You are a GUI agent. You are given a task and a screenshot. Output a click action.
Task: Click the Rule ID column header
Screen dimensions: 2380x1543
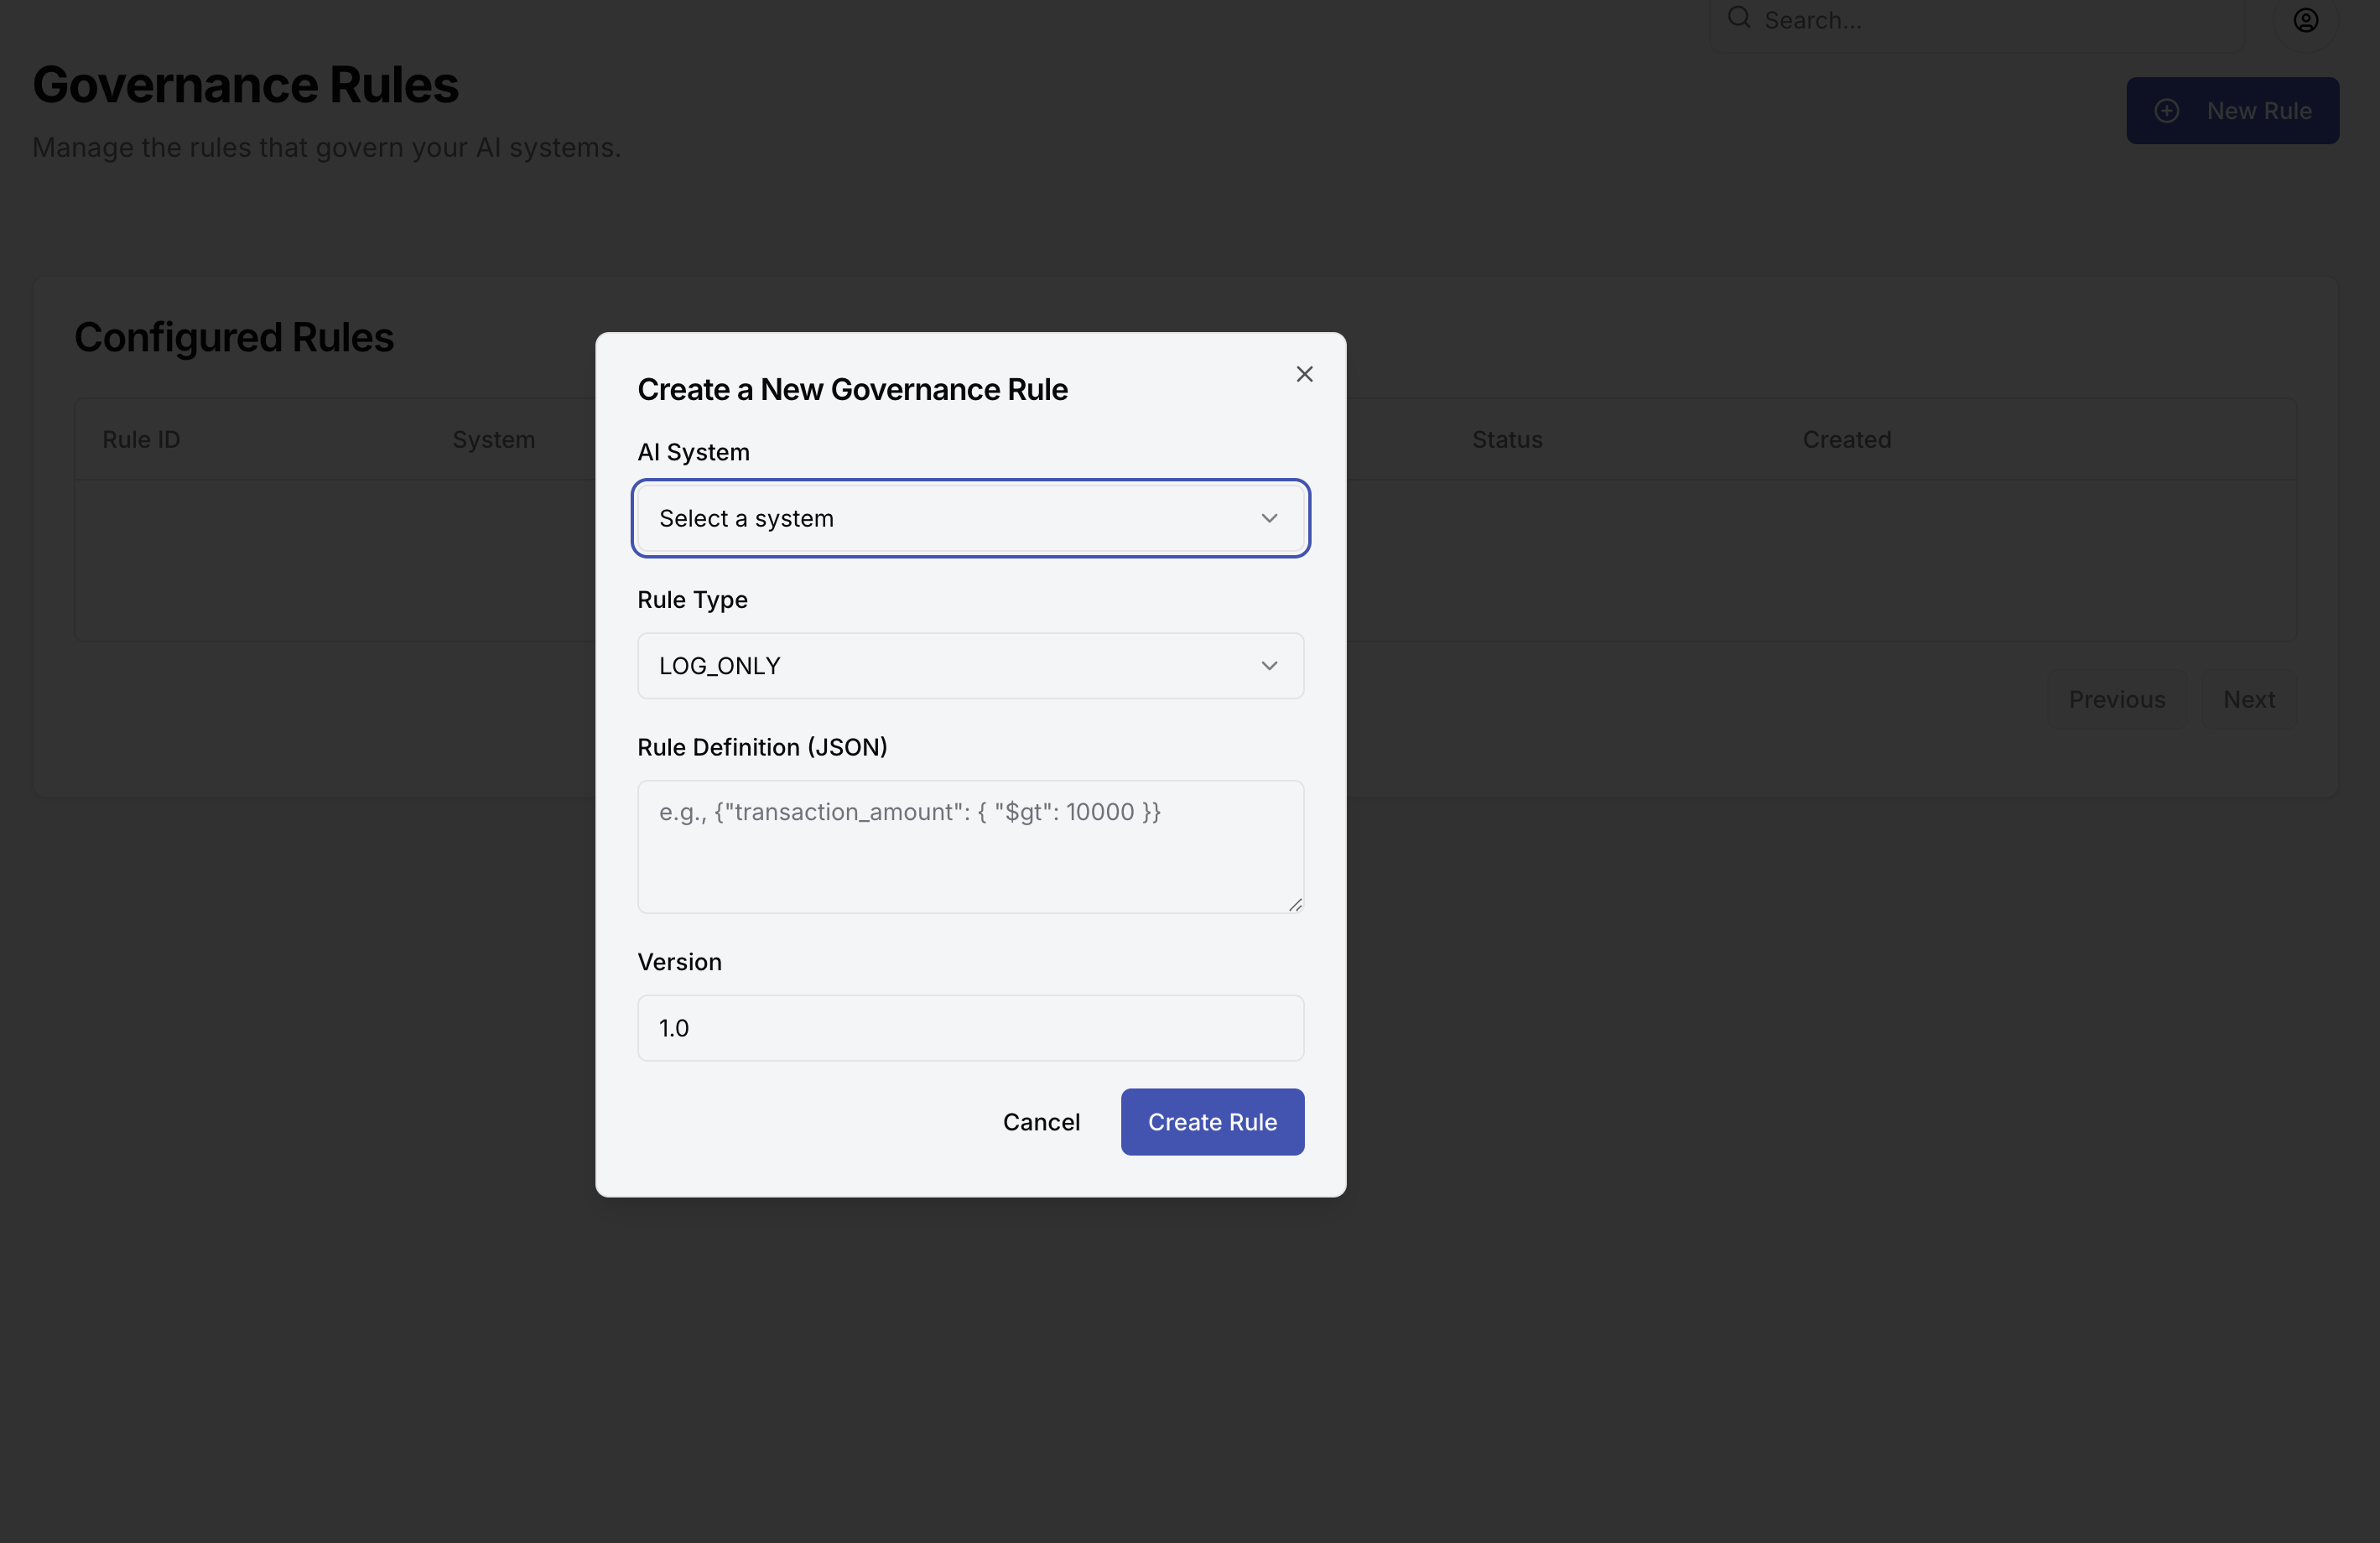pos(141,440)
